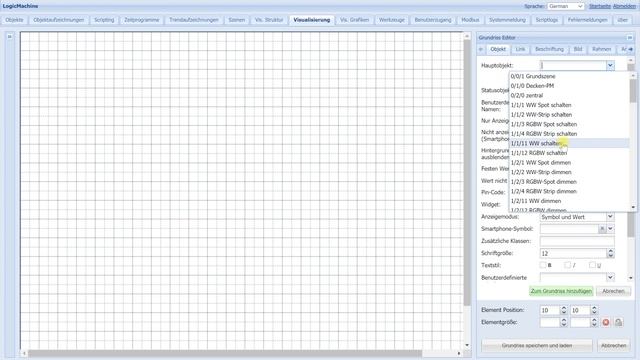Switch editor to the Bild tab

[x=578, y=49]
